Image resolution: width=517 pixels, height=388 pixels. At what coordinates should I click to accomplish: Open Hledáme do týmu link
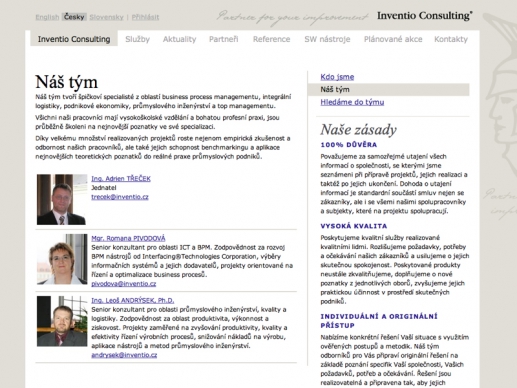coord(352,102)
